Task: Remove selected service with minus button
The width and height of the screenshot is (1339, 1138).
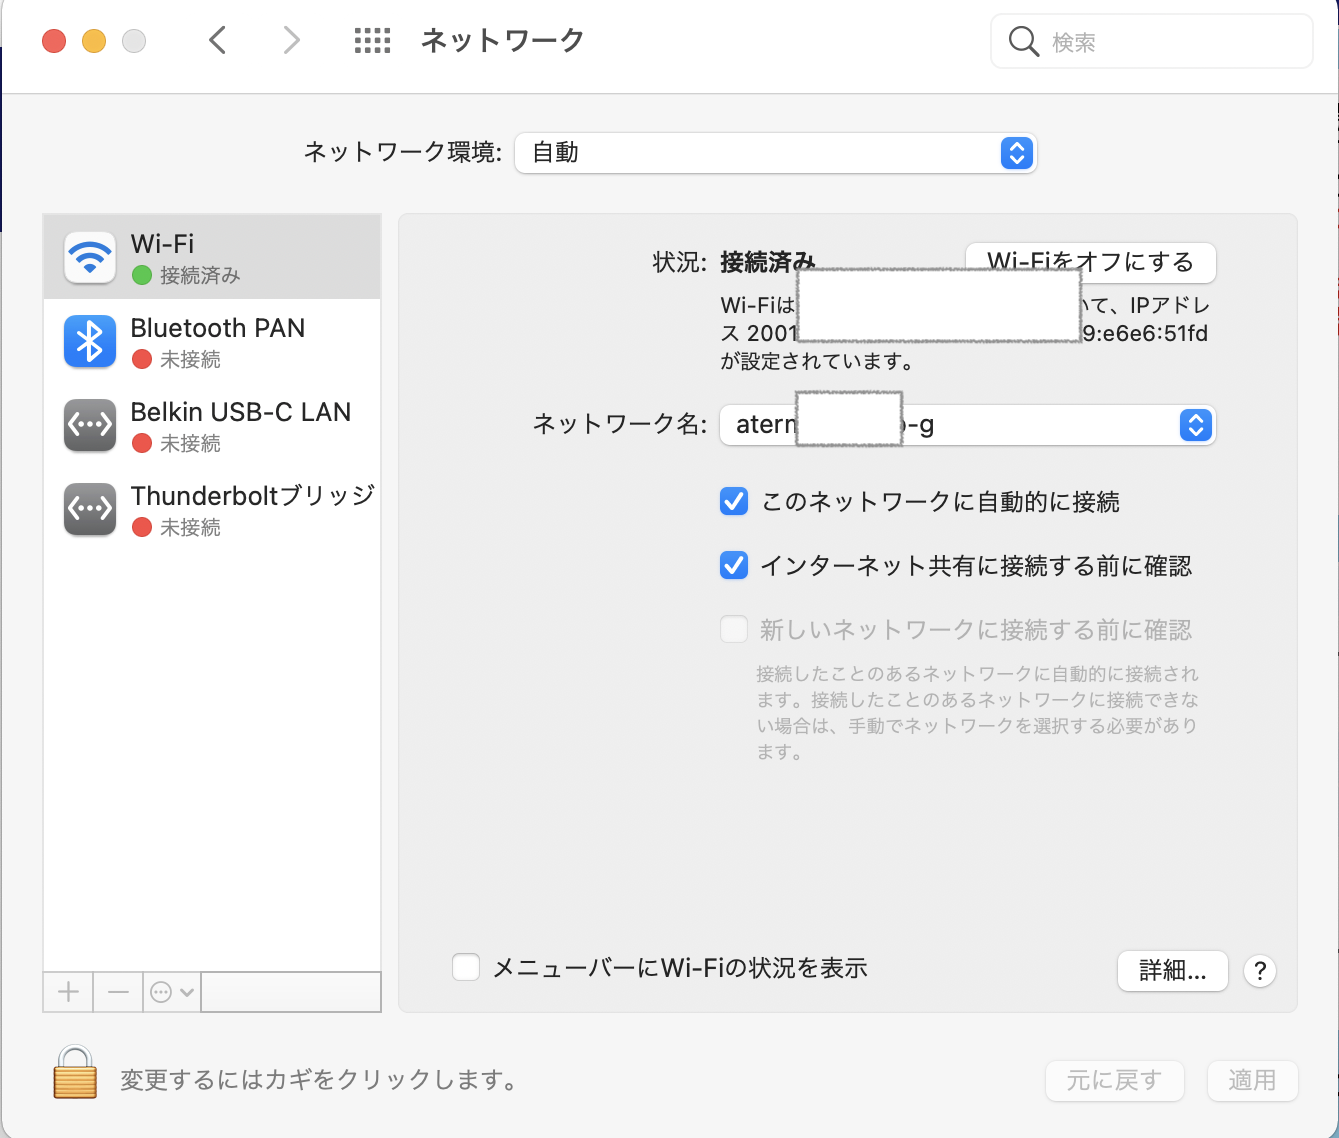Action: pyautogui.click(x=118, y=992)
